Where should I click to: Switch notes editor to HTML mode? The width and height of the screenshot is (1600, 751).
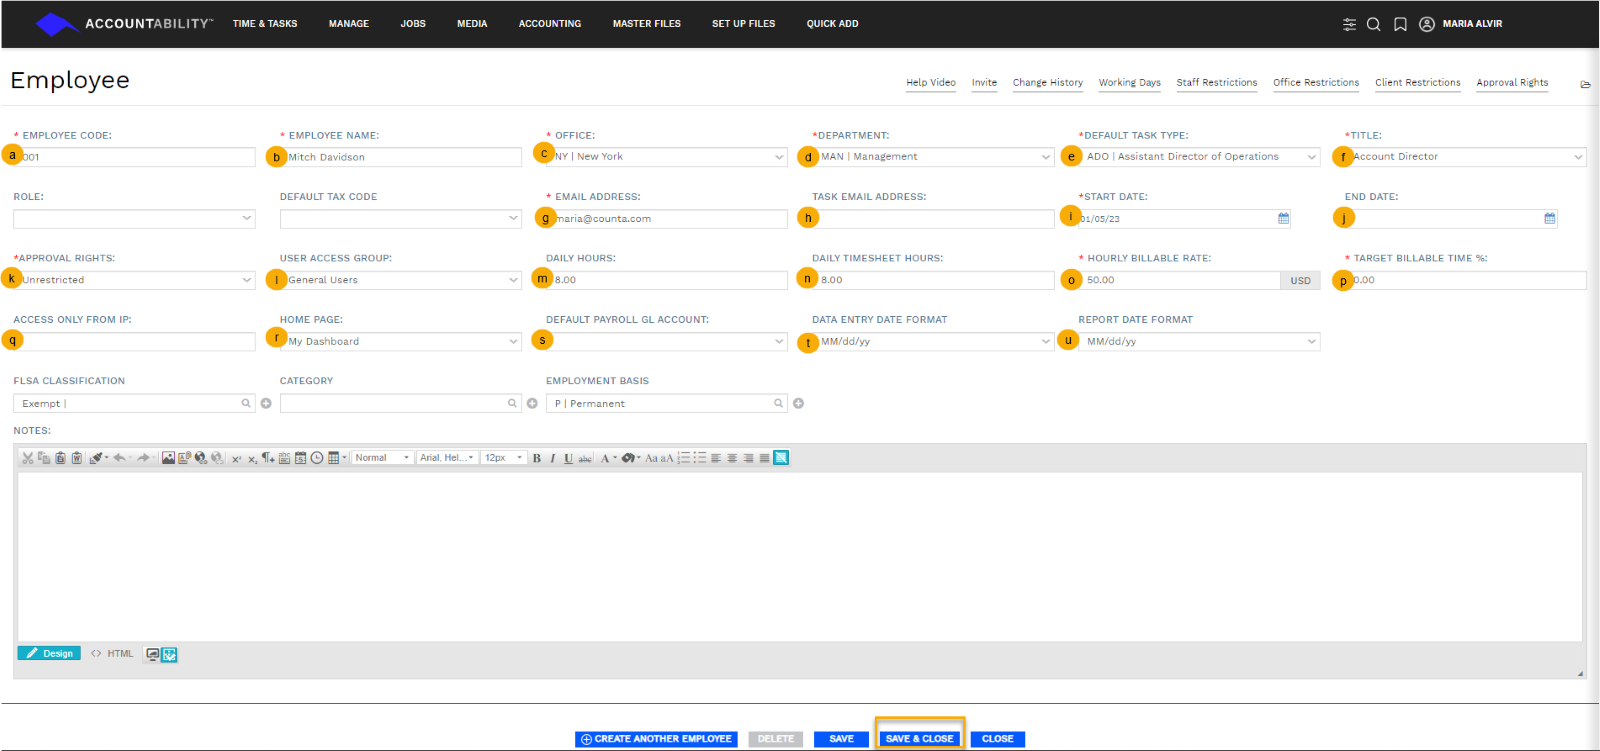coord(112,654)
